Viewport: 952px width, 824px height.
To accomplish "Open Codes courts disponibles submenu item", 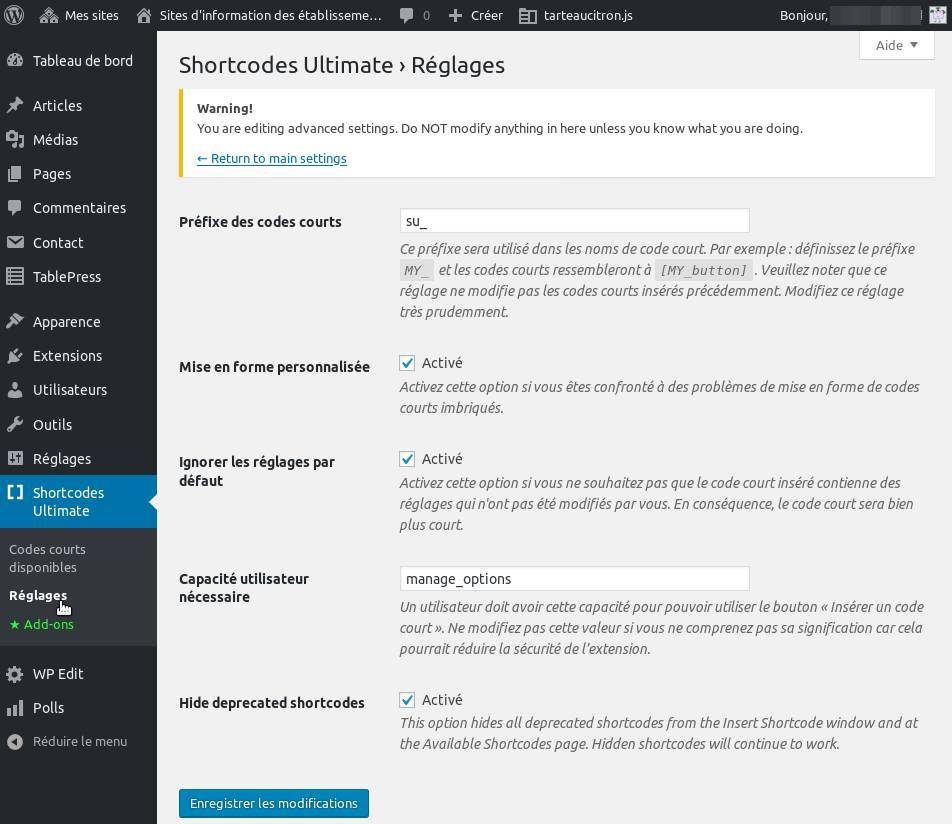I will coord(47,558).
